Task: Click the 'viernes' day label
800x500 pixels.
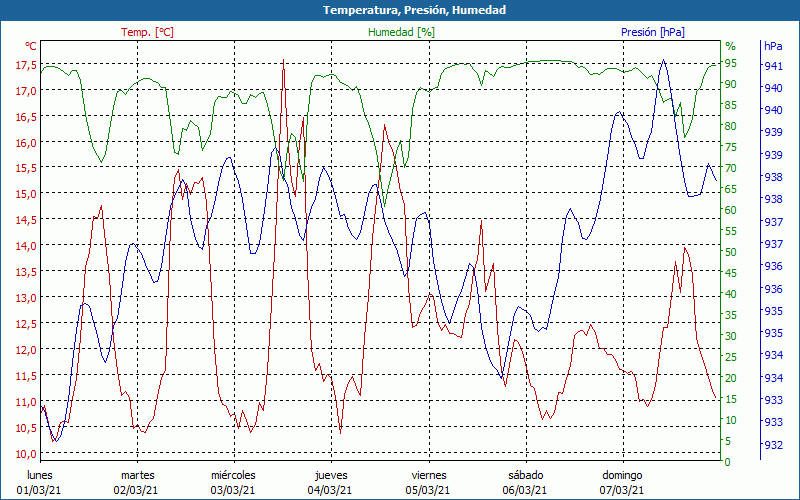Action: coord(429,475)
